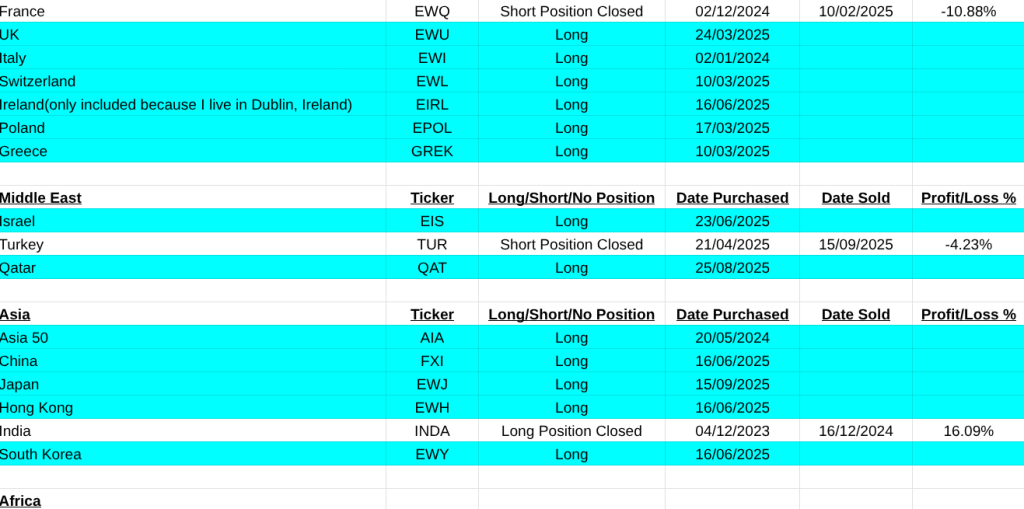Select the 16.09% profit cell
The image size is (1024, 509).
pos(967,431)
